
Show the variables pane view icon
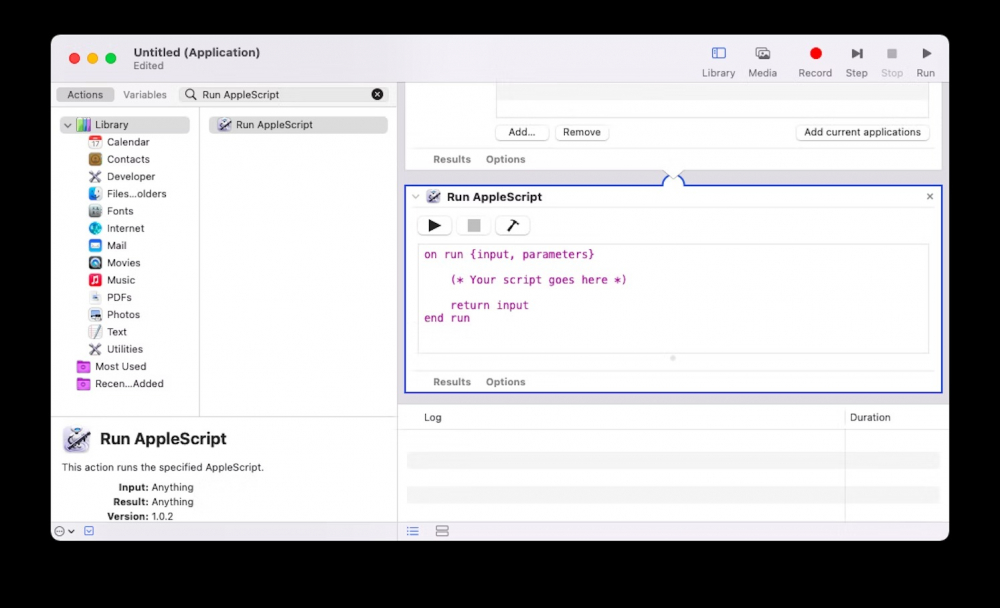(442, 531)
